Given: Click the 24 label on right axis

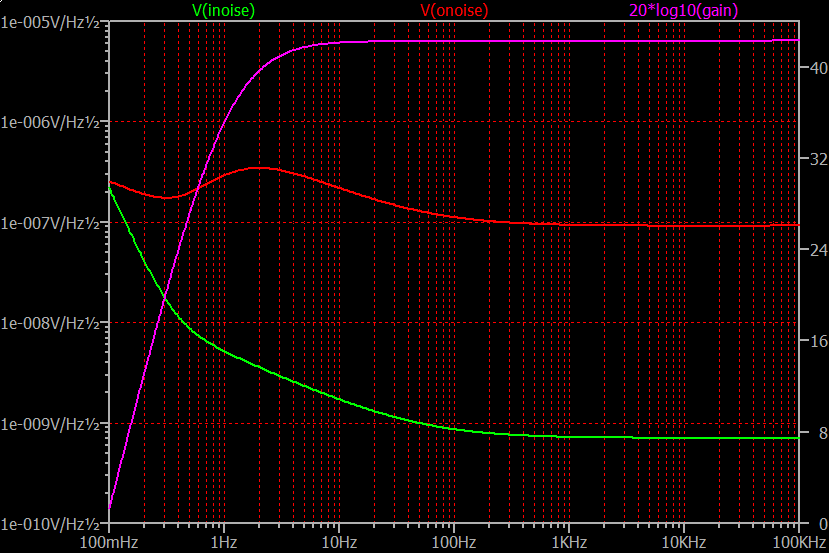Looking at the screenshot, I should [x=819, y=250].
